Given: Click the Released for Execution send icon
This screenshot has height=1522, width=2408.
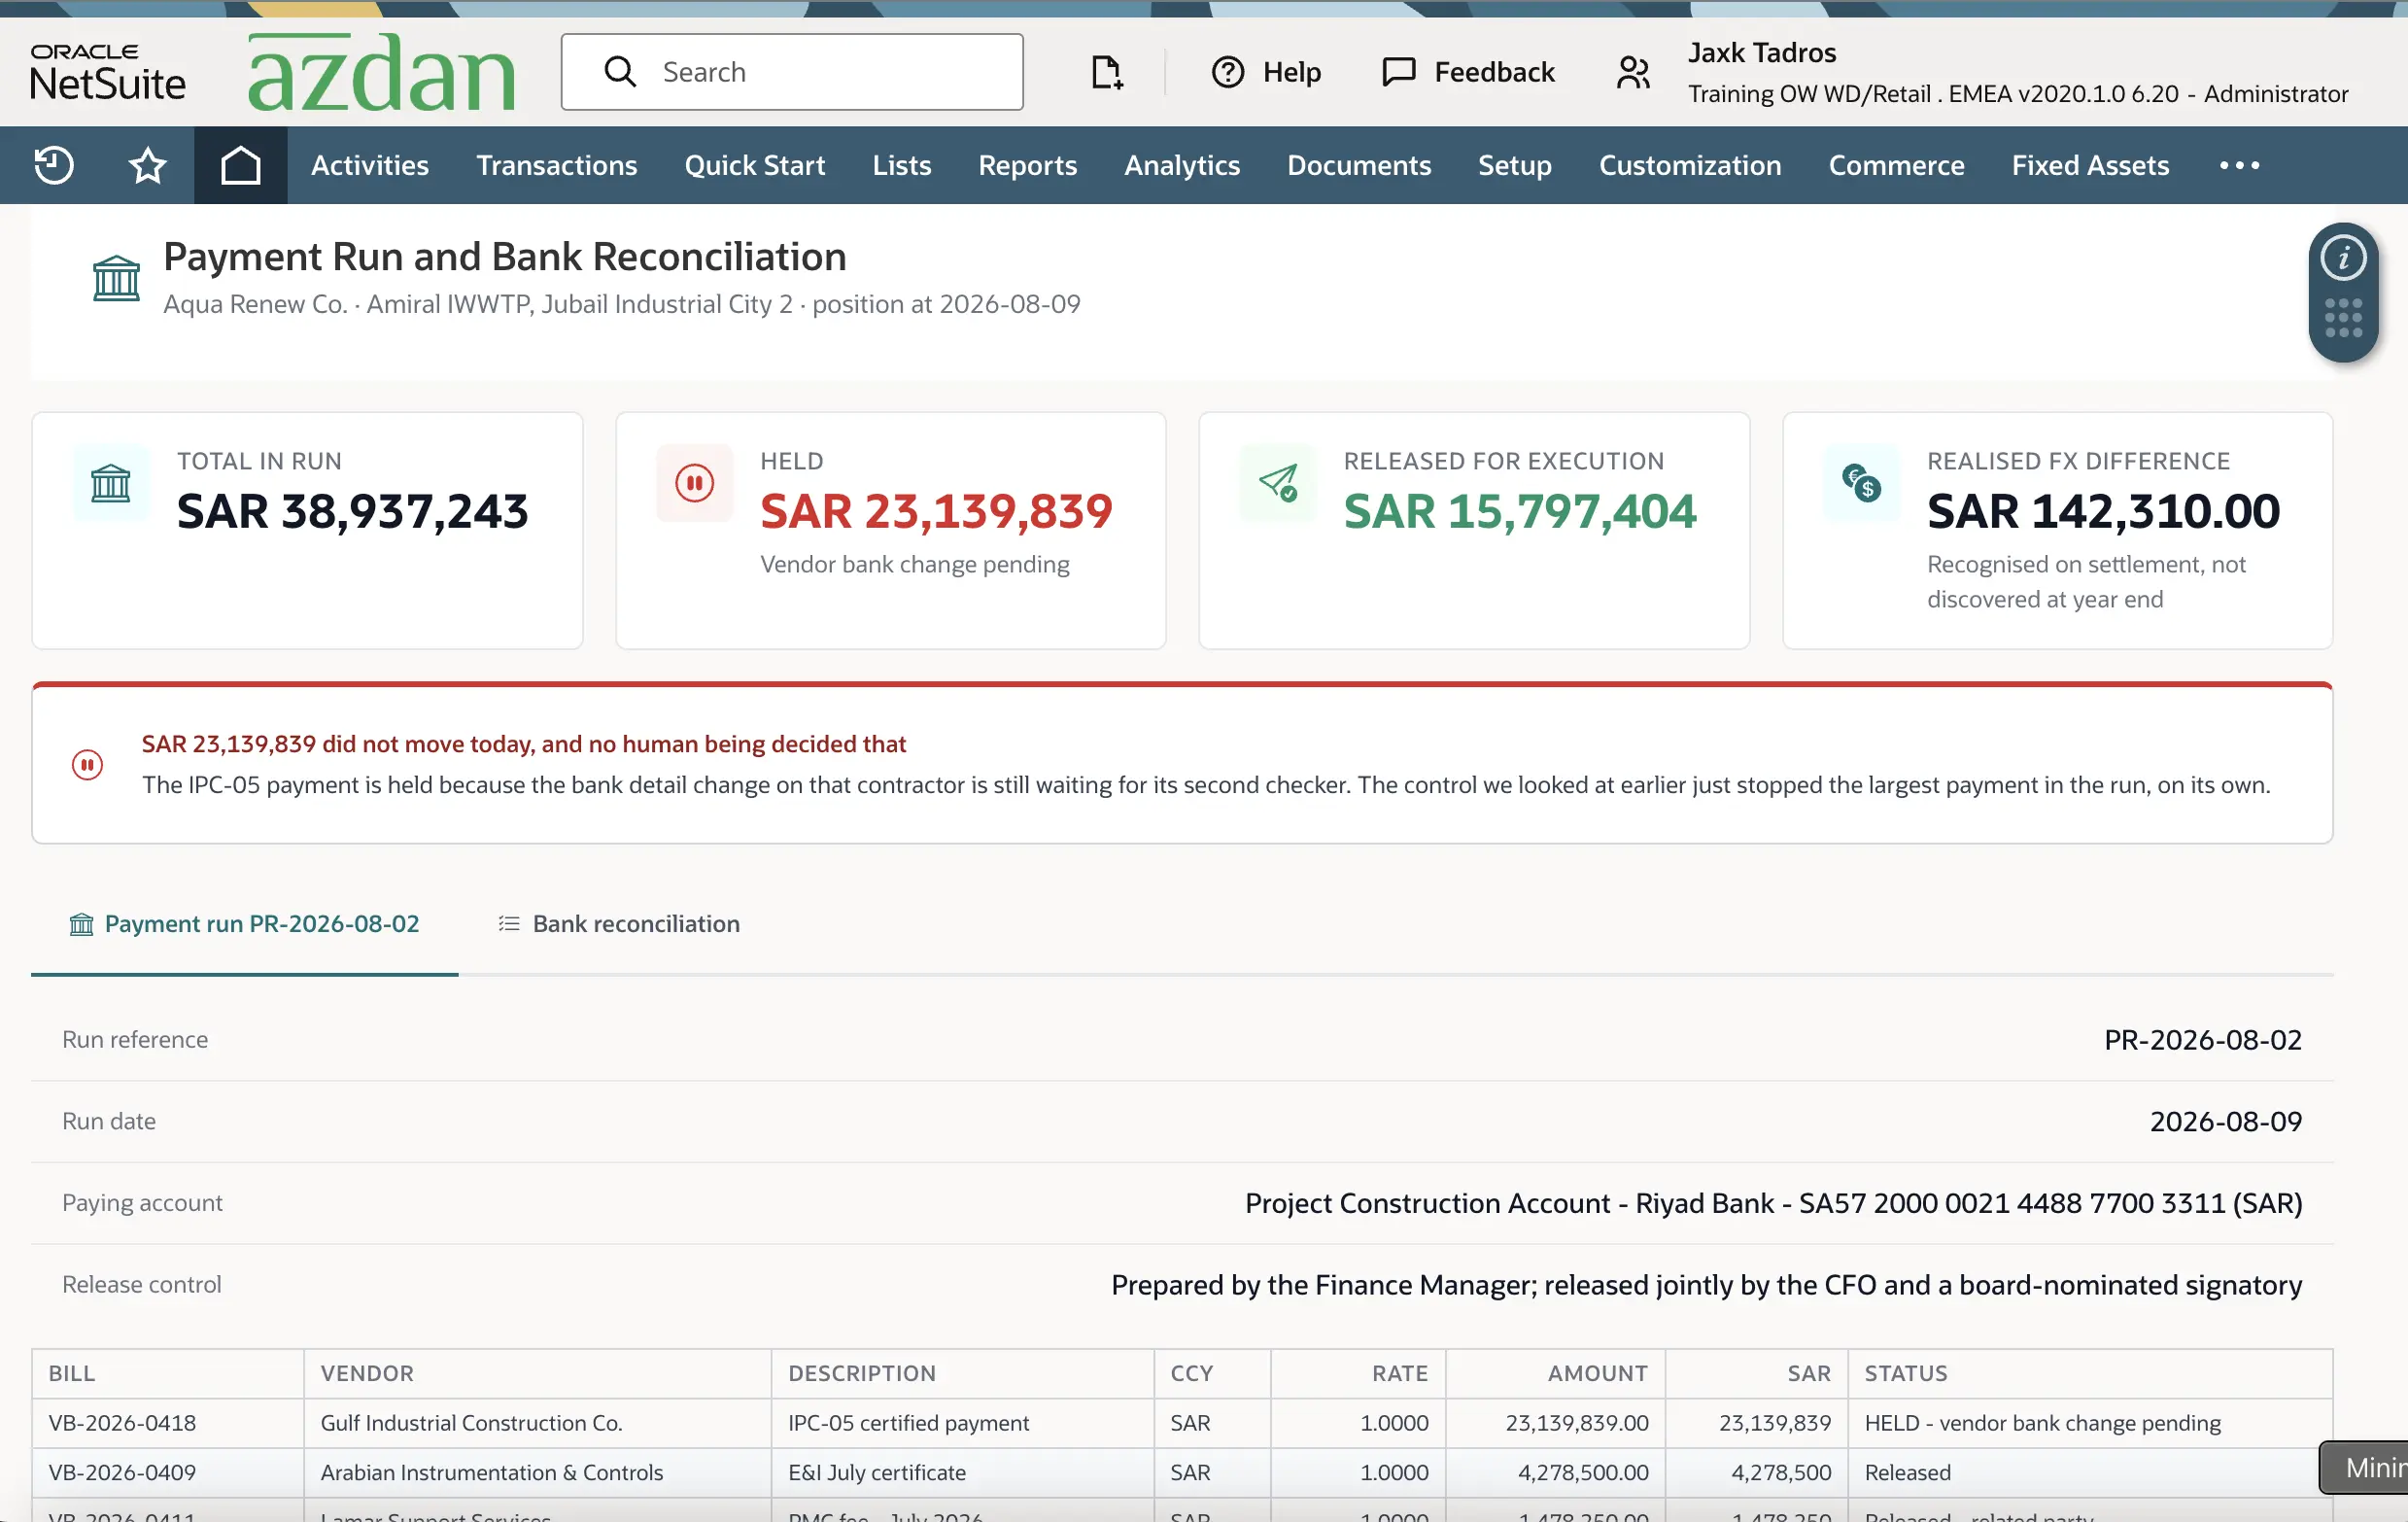Looking at the screenshot, I should [x=1278, y=484].
